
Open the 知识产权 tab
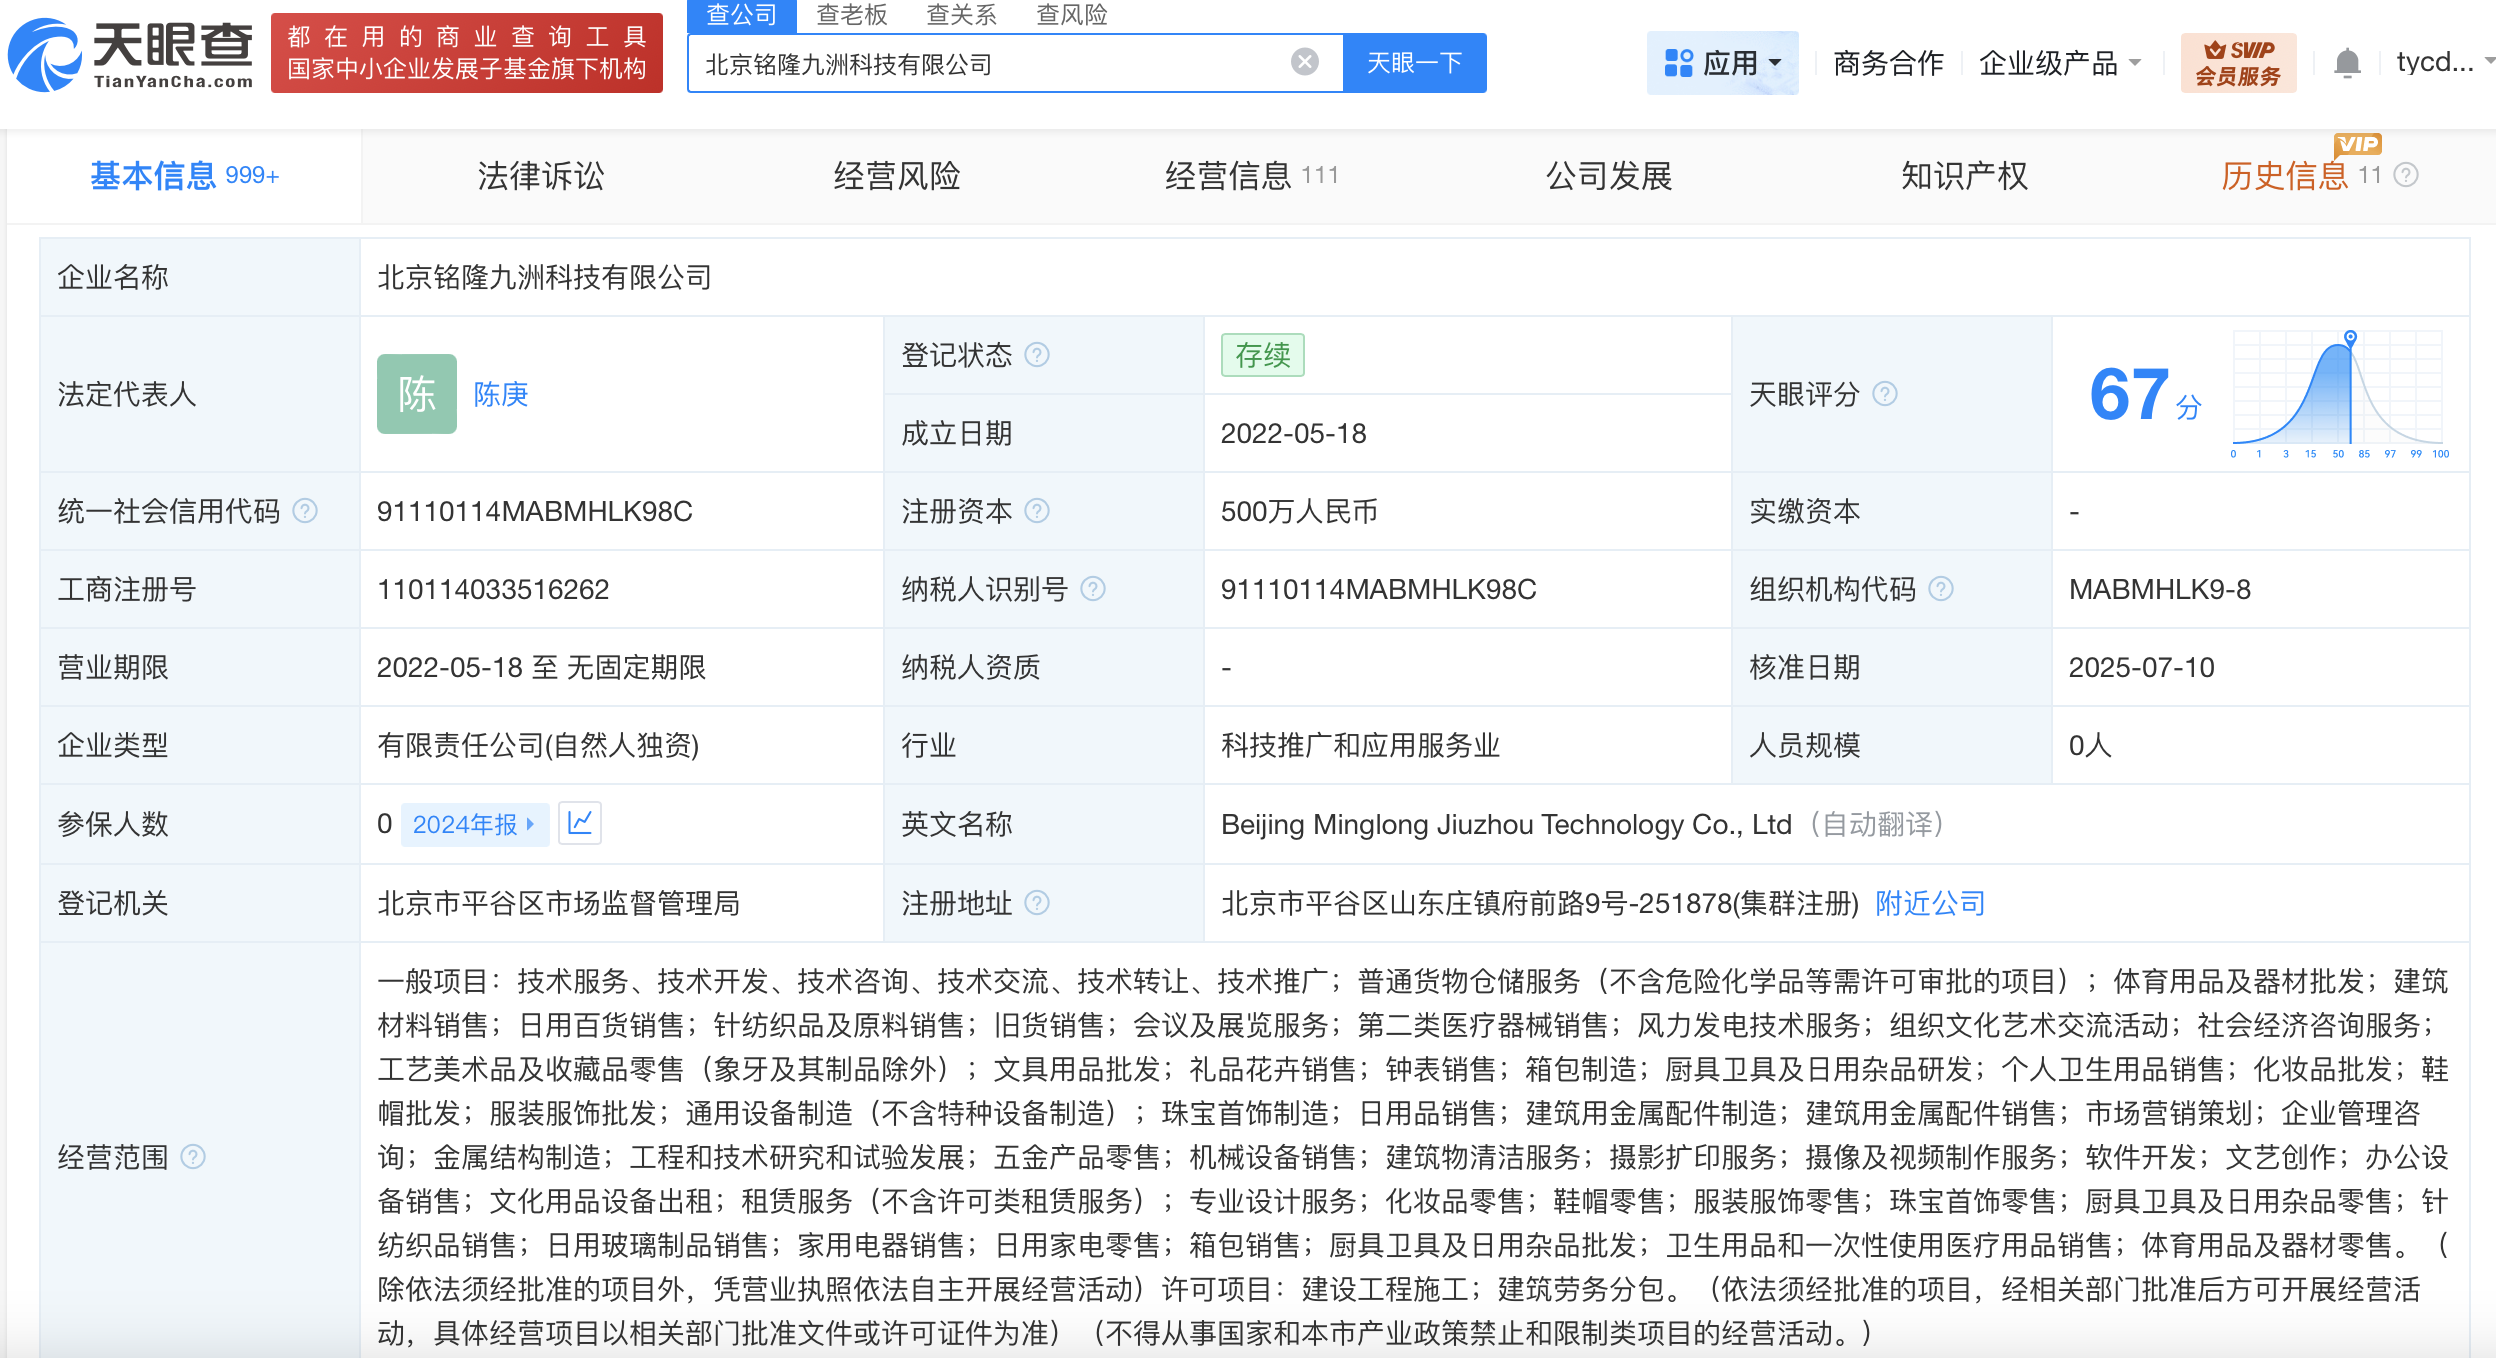click(x=1963, y=176)
